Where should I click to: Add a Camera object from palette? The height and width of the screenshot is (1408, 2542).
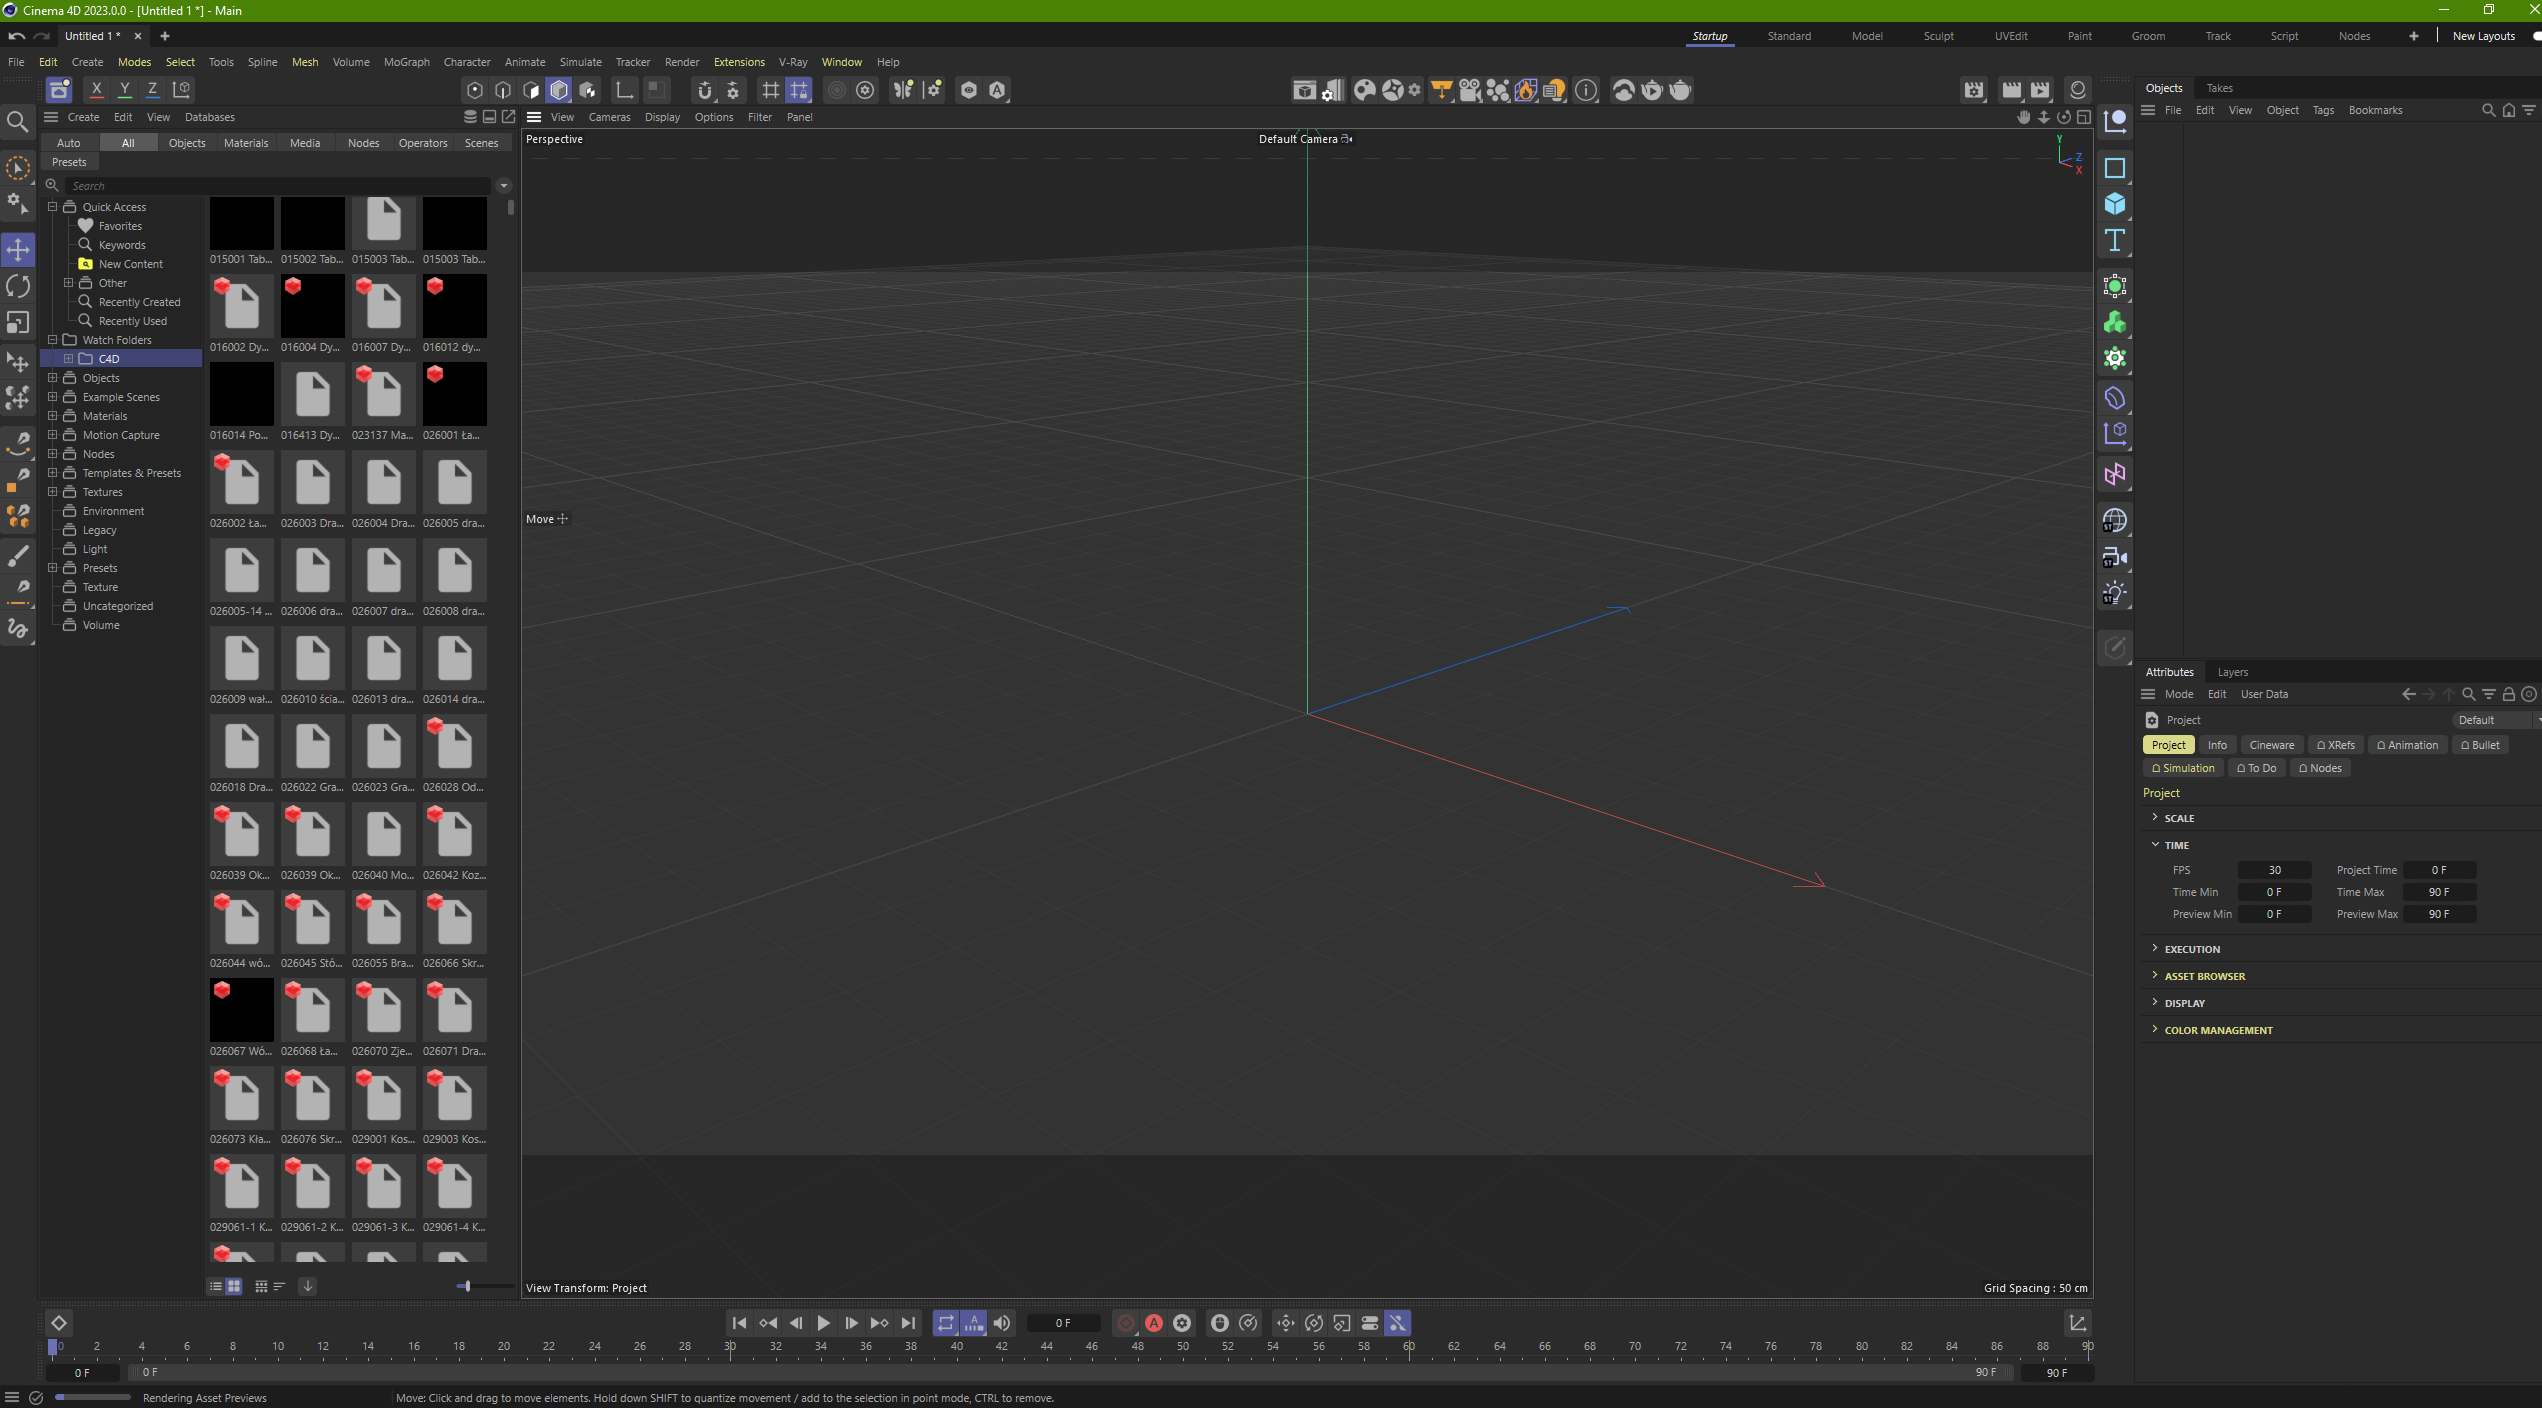pos(2115,557)
